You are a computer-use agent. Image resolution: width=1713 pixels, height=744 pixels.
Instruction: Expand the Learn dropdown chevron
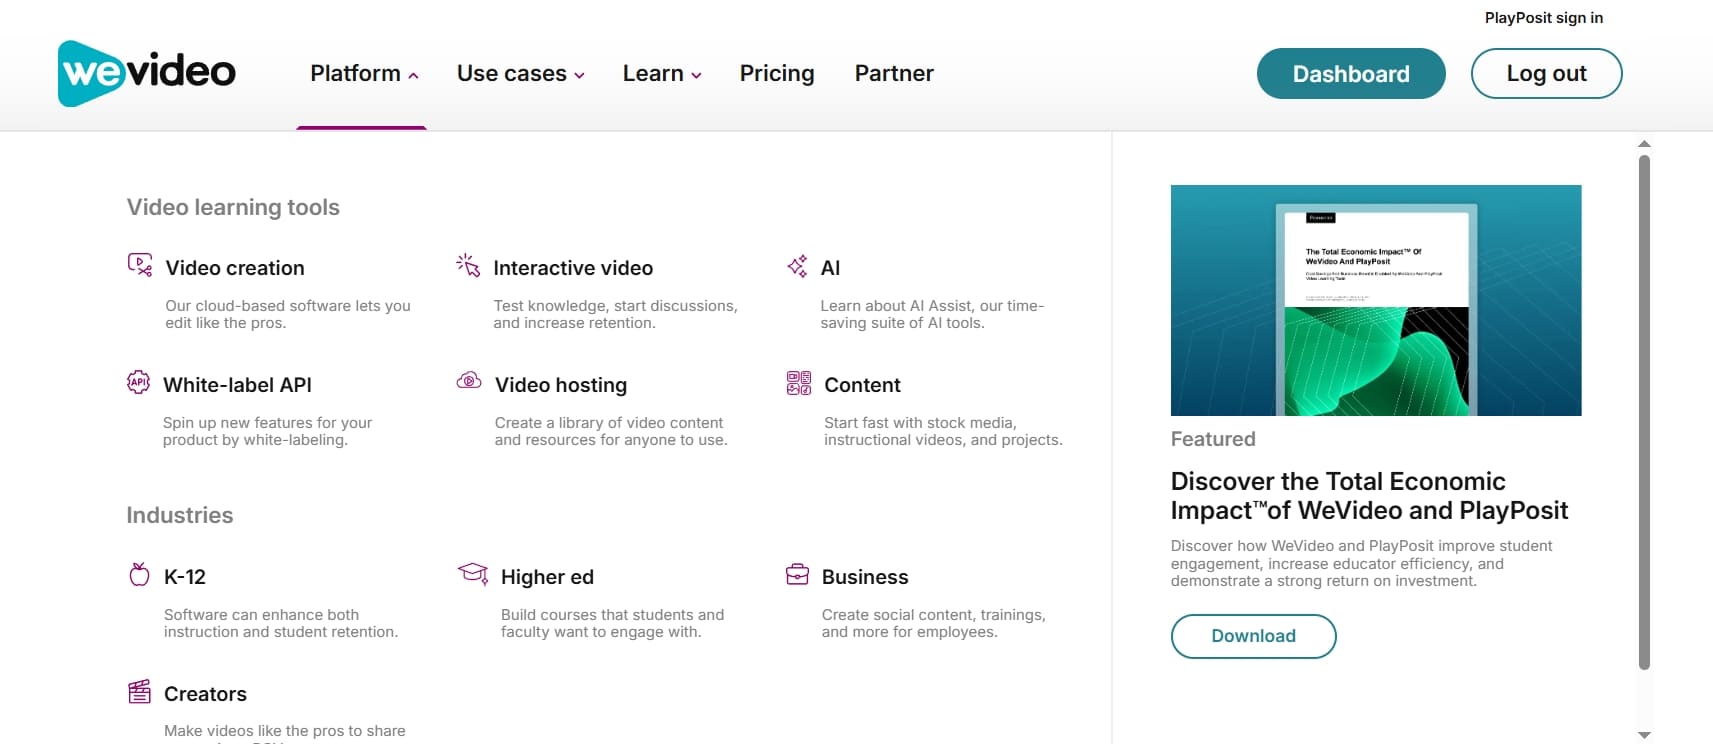(696, 75)
